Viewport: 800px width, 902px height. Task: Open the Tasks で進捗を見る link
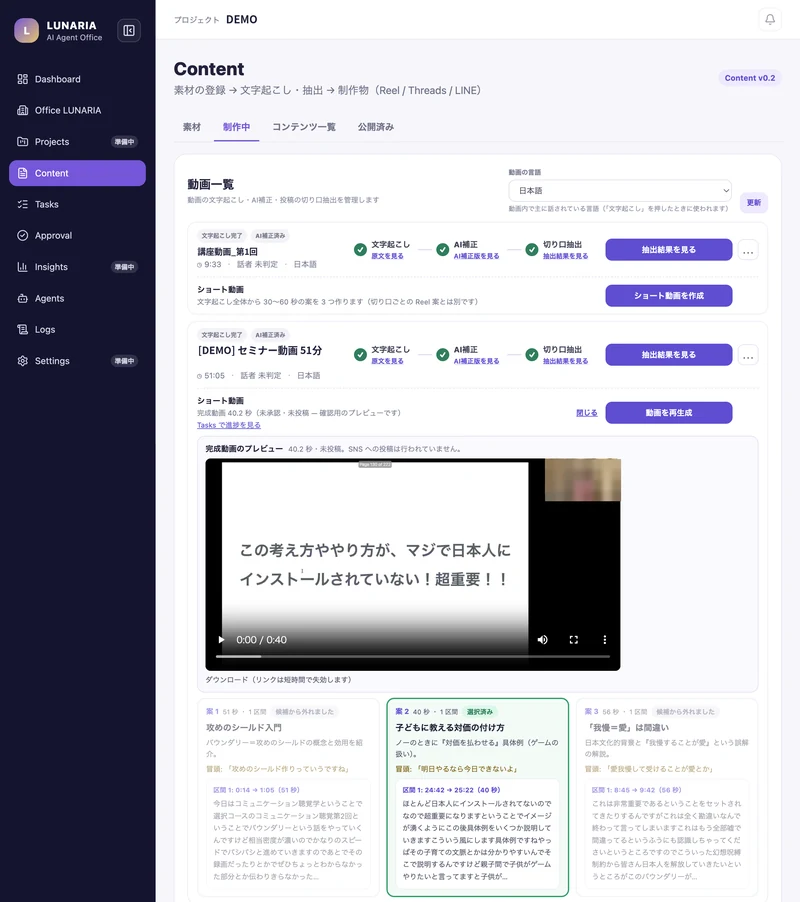[229, 425]
